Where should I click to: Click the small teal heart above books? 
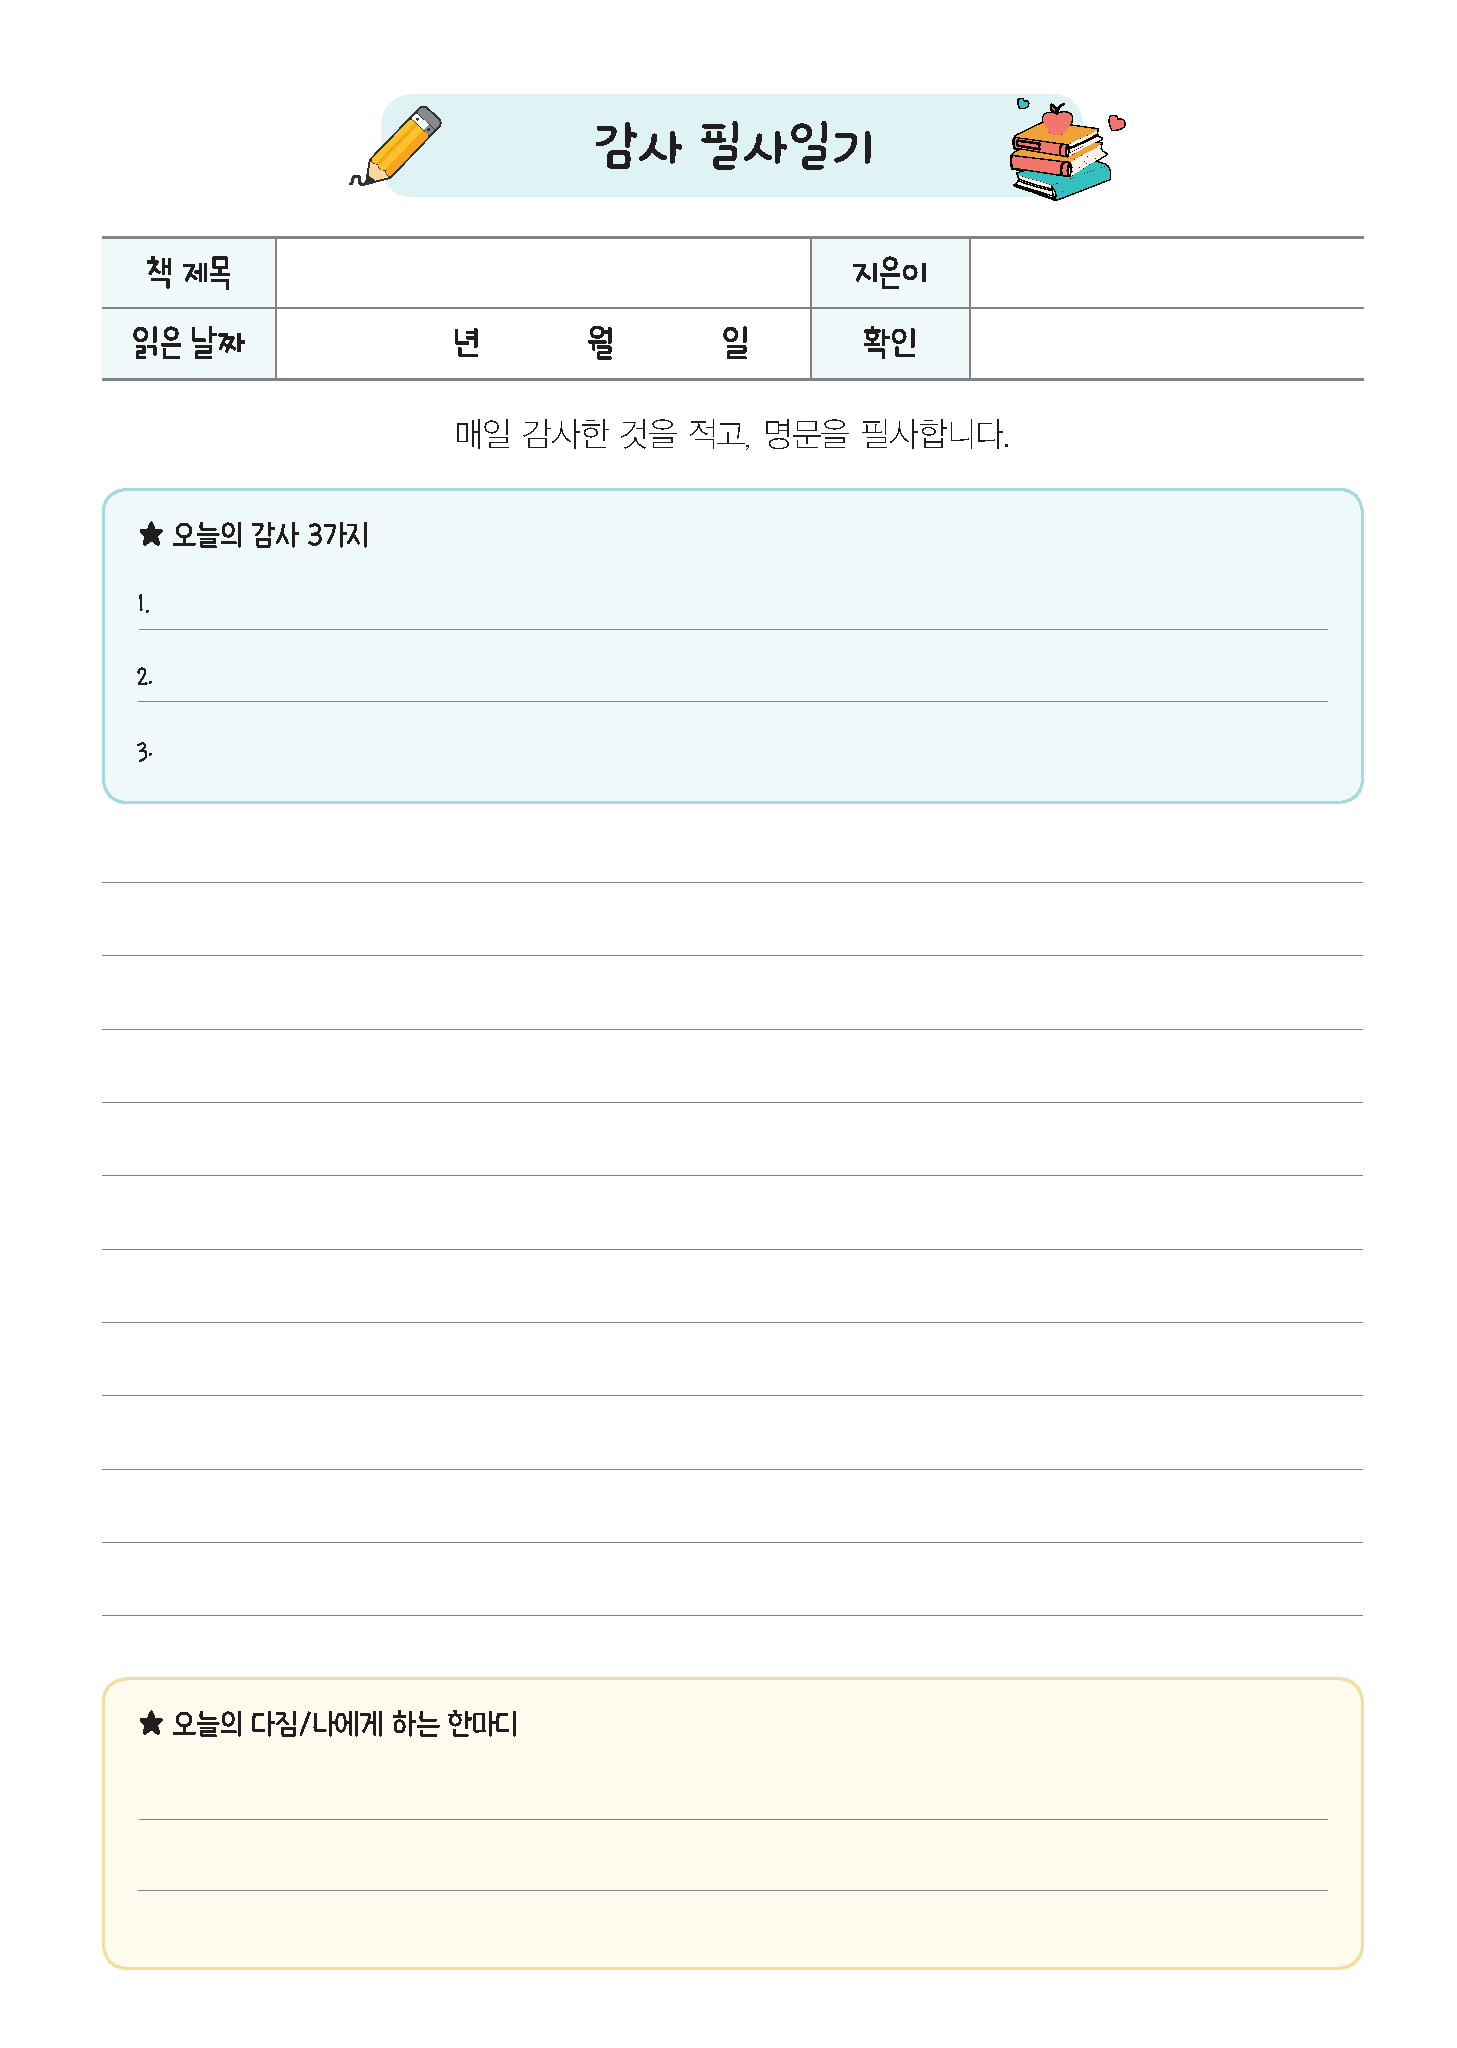1022,103
